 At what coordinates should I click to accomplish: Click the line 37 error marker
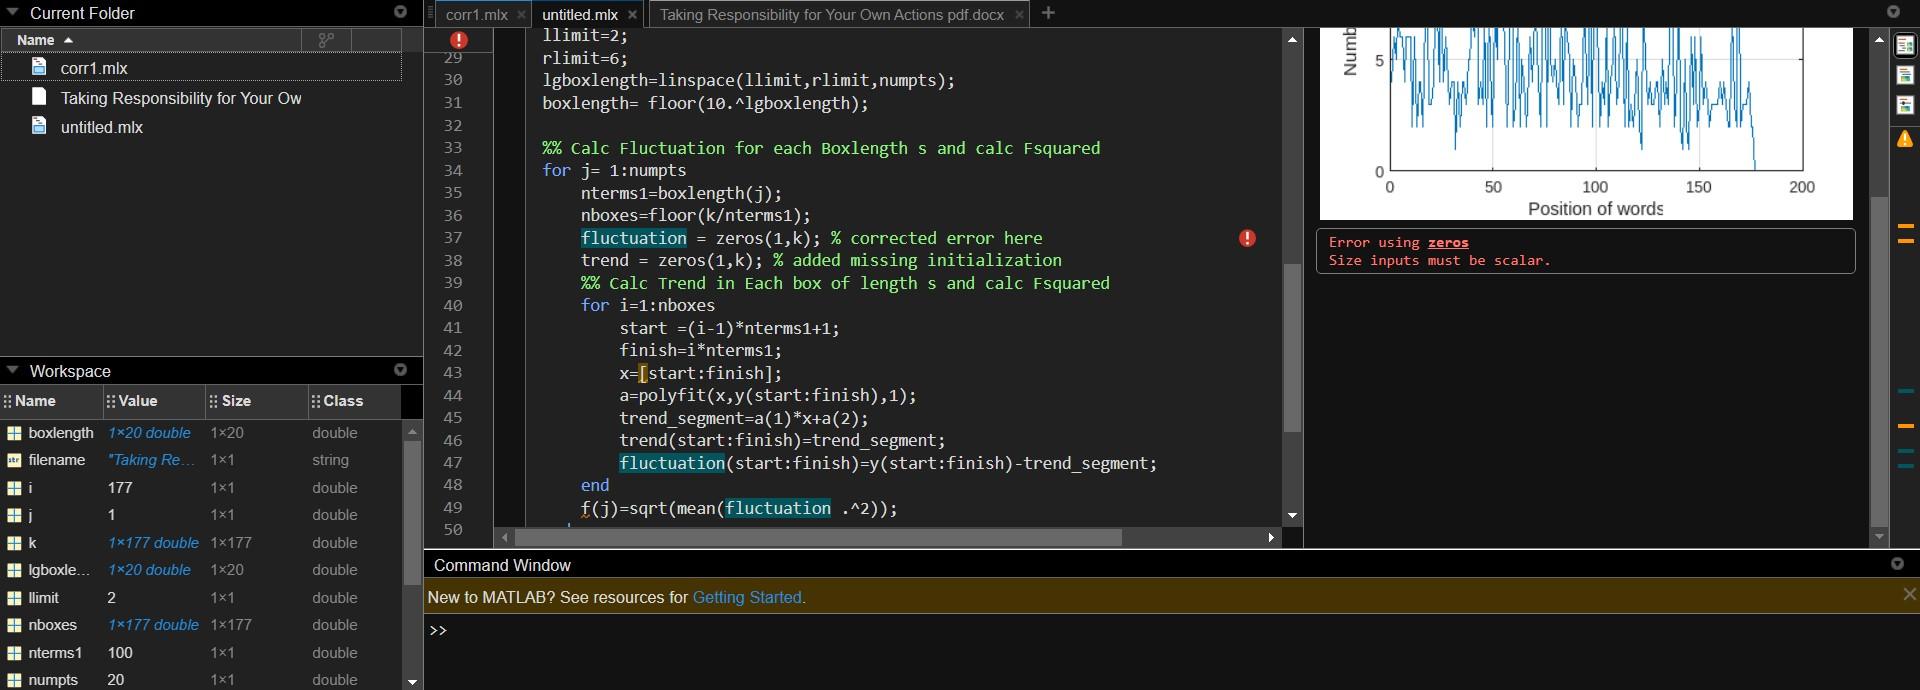pyautogui.click(x=1247, y=238)
